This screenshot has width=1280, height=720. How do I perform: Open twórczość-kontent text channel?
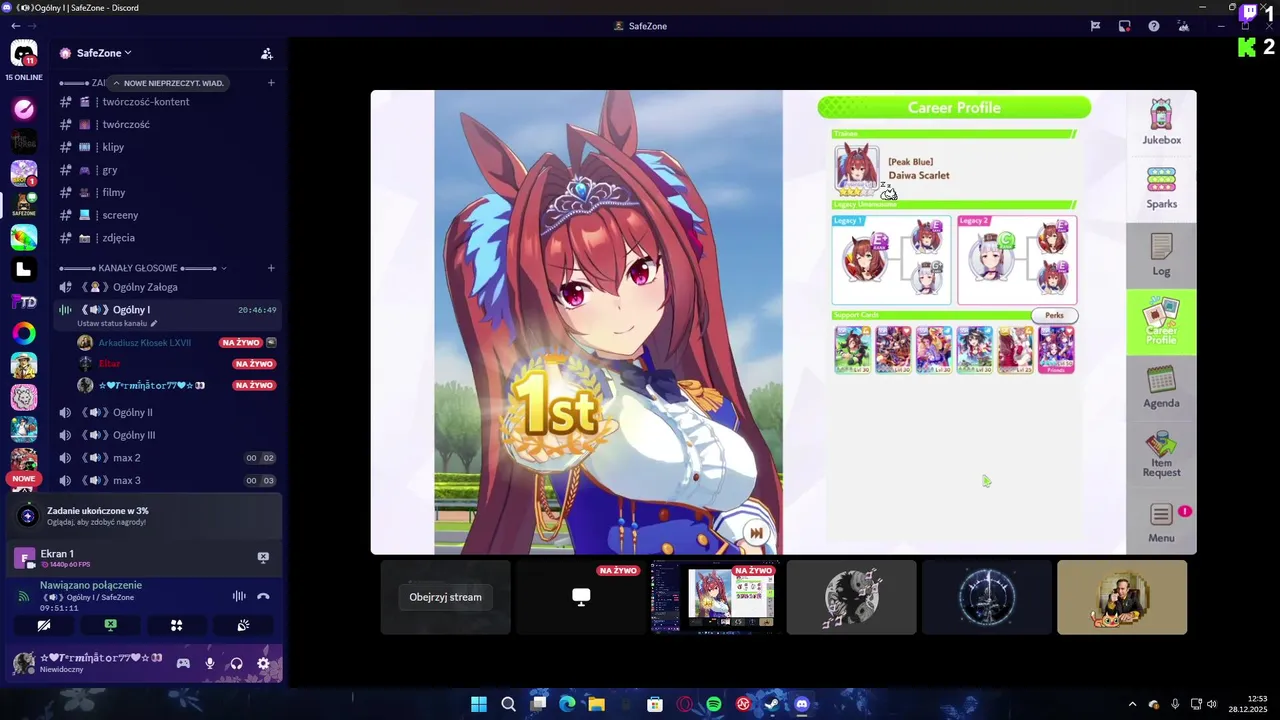click(x=167, y=102)
